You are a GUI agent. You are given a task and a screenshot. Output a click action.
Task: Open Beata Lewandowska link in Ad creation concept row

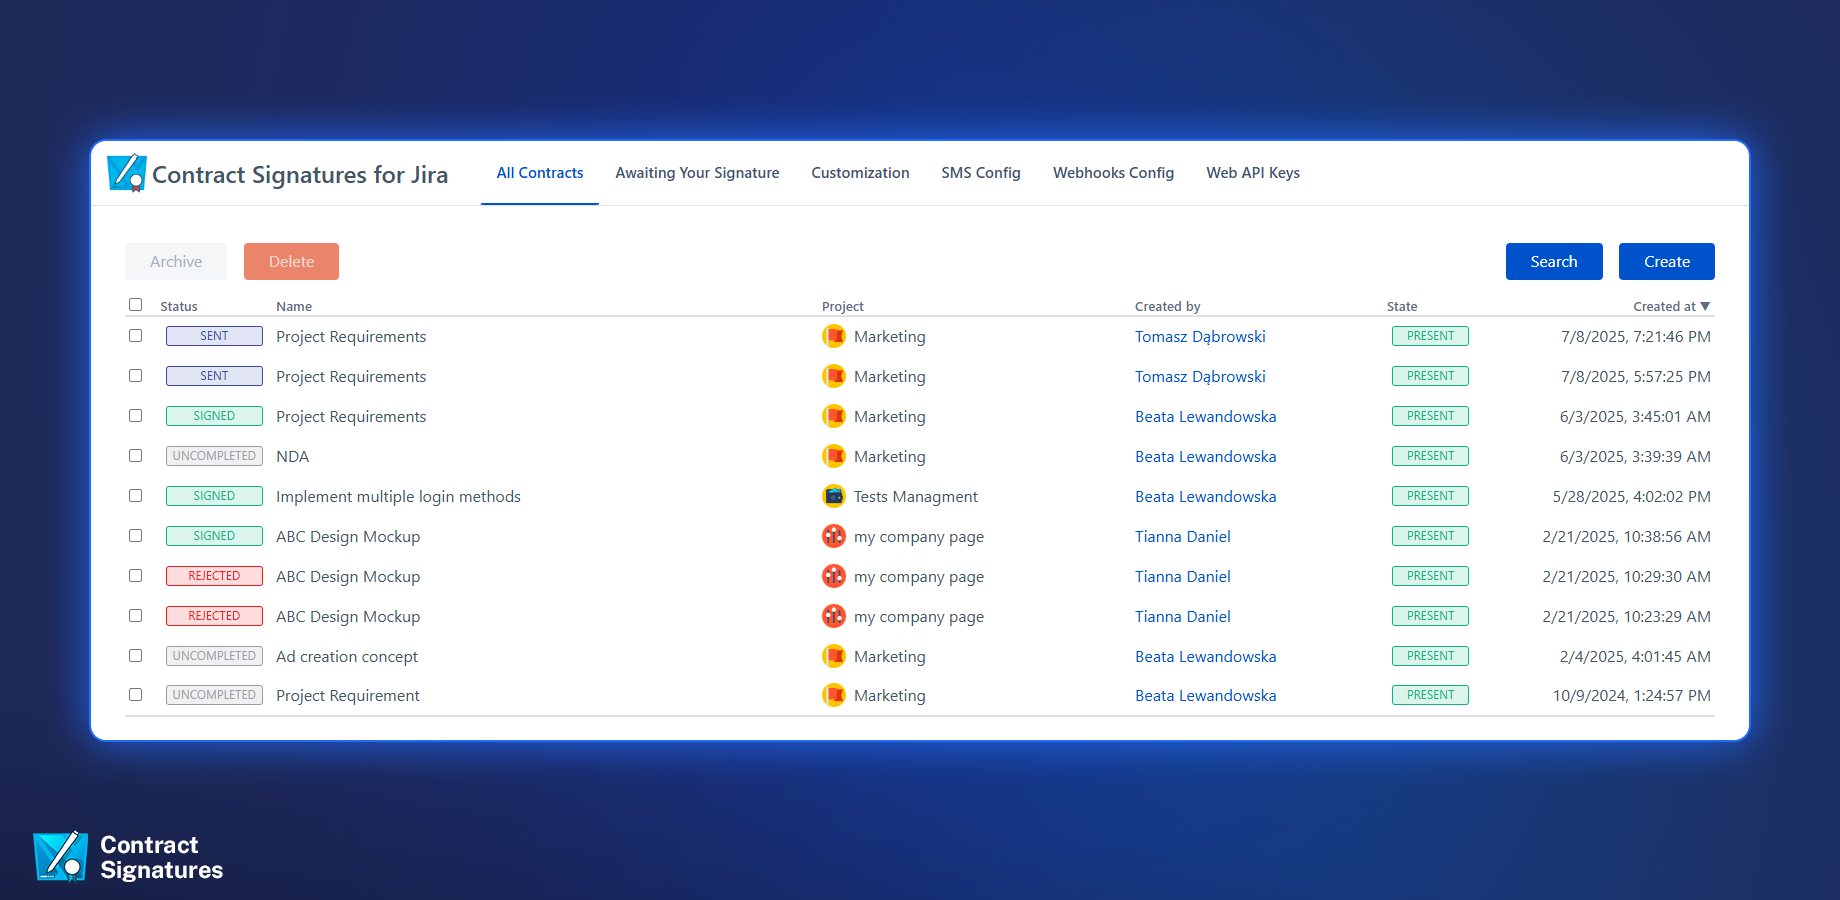1206,656
